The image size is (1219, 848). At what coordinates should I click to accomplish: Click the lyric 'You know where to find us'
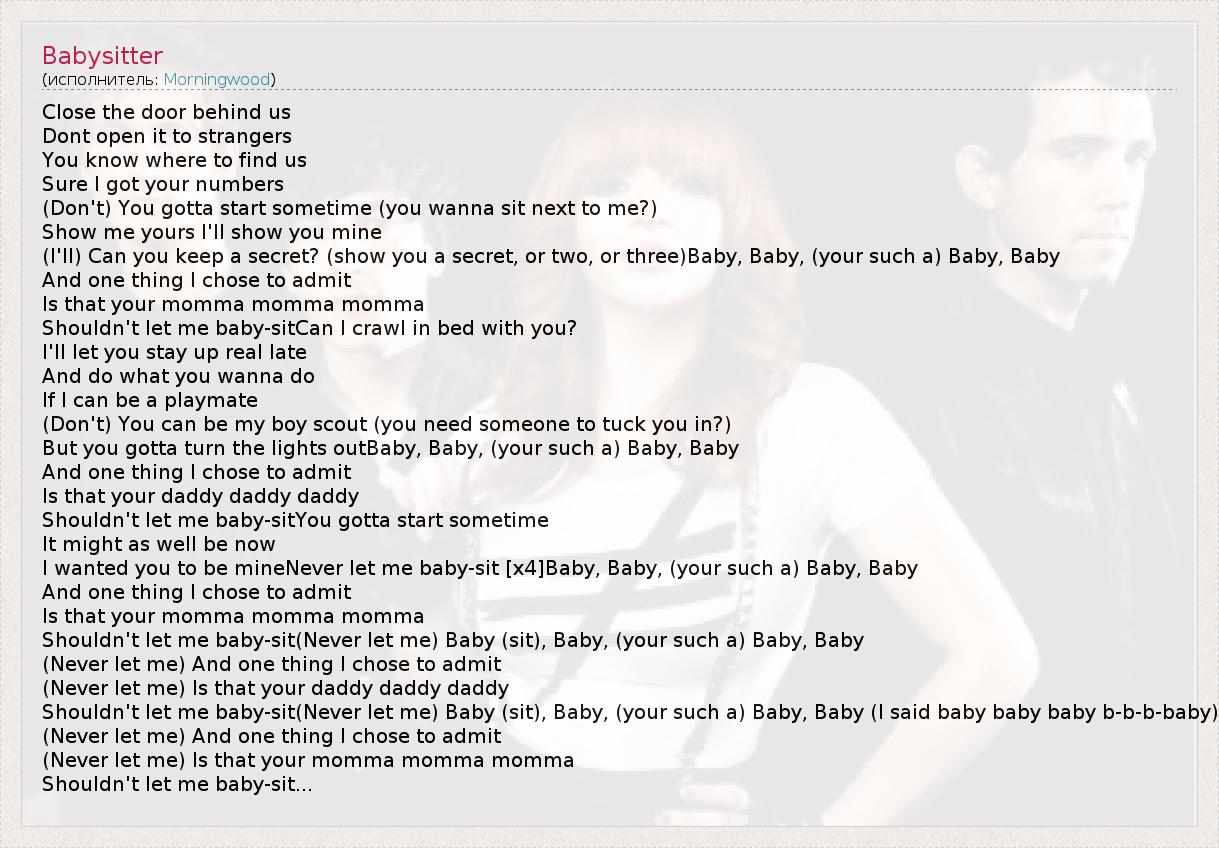coord(174,160)
